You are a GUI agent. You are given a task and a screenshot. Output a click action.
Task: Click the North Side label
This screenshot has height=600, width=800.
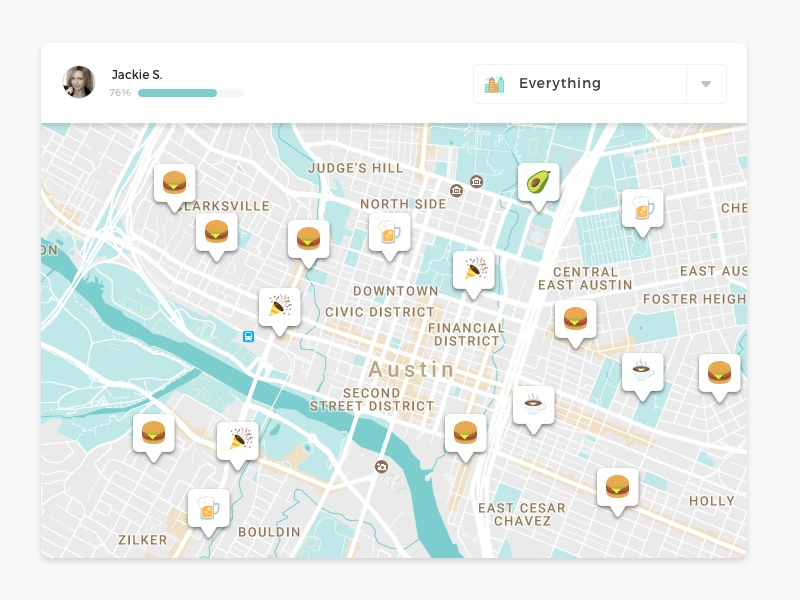[403, 204]
